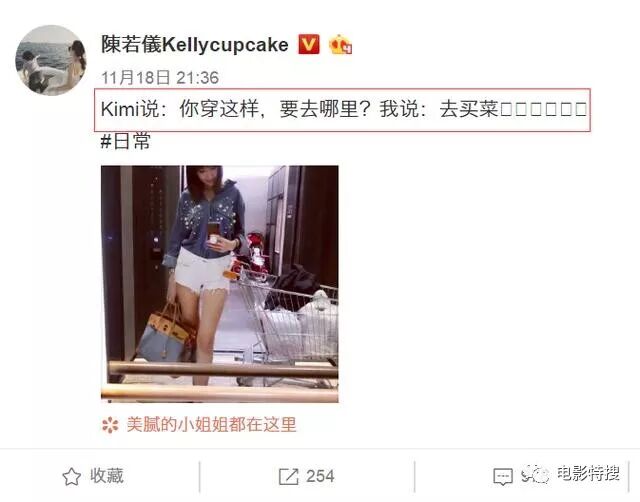Open the #日常 hashtag topic

click(x=125, y=141)
